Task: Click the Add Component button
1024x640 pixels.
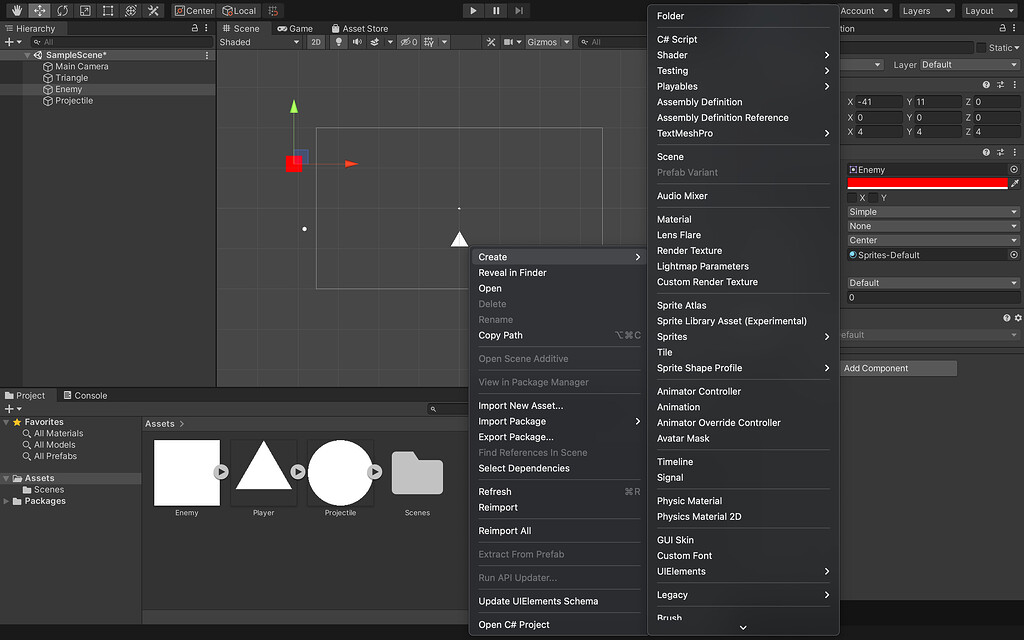Action: click(897, 368)
